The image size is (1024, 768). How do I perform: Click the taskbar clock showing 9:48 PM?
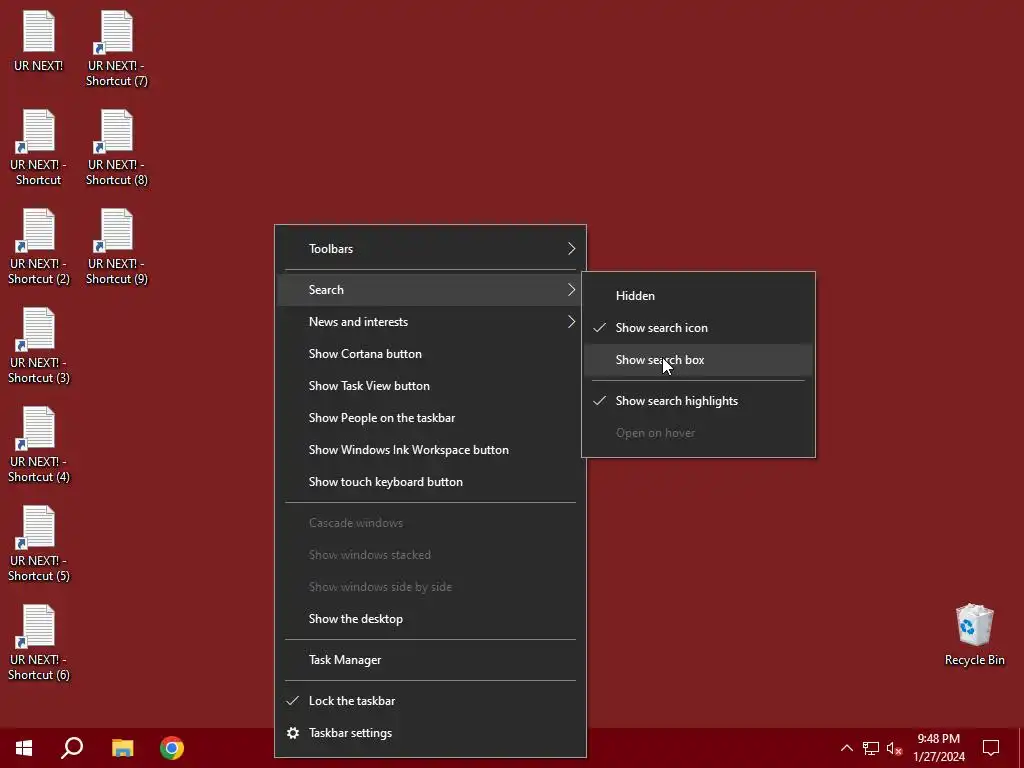point(938,748)
